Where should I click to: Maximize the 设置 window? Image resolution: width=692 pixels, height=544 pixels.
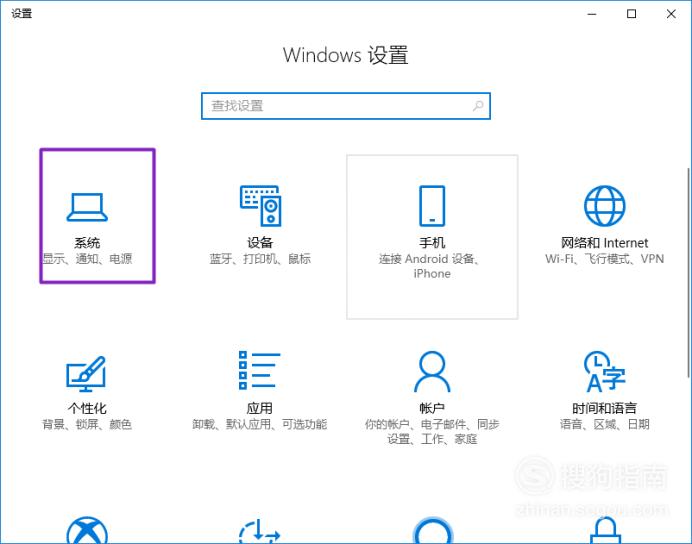pos(632,14)
